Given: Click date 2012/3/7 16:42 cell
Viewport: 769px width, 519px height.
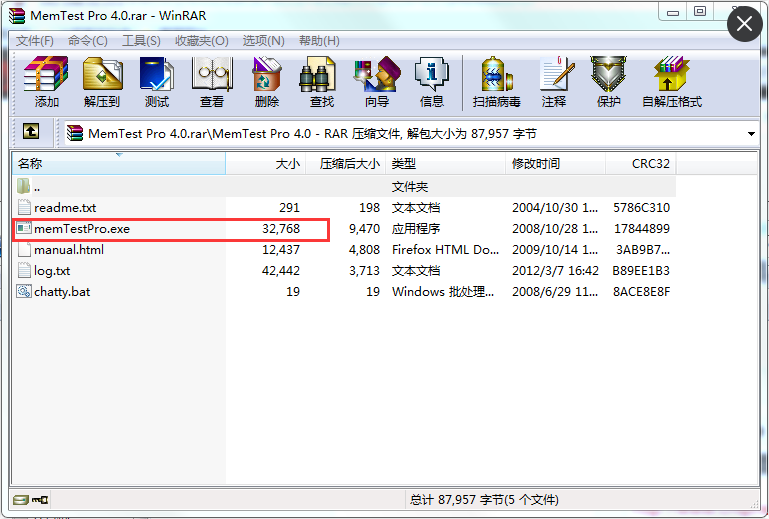Looking at the screenshot, I should tap(555, 271).
